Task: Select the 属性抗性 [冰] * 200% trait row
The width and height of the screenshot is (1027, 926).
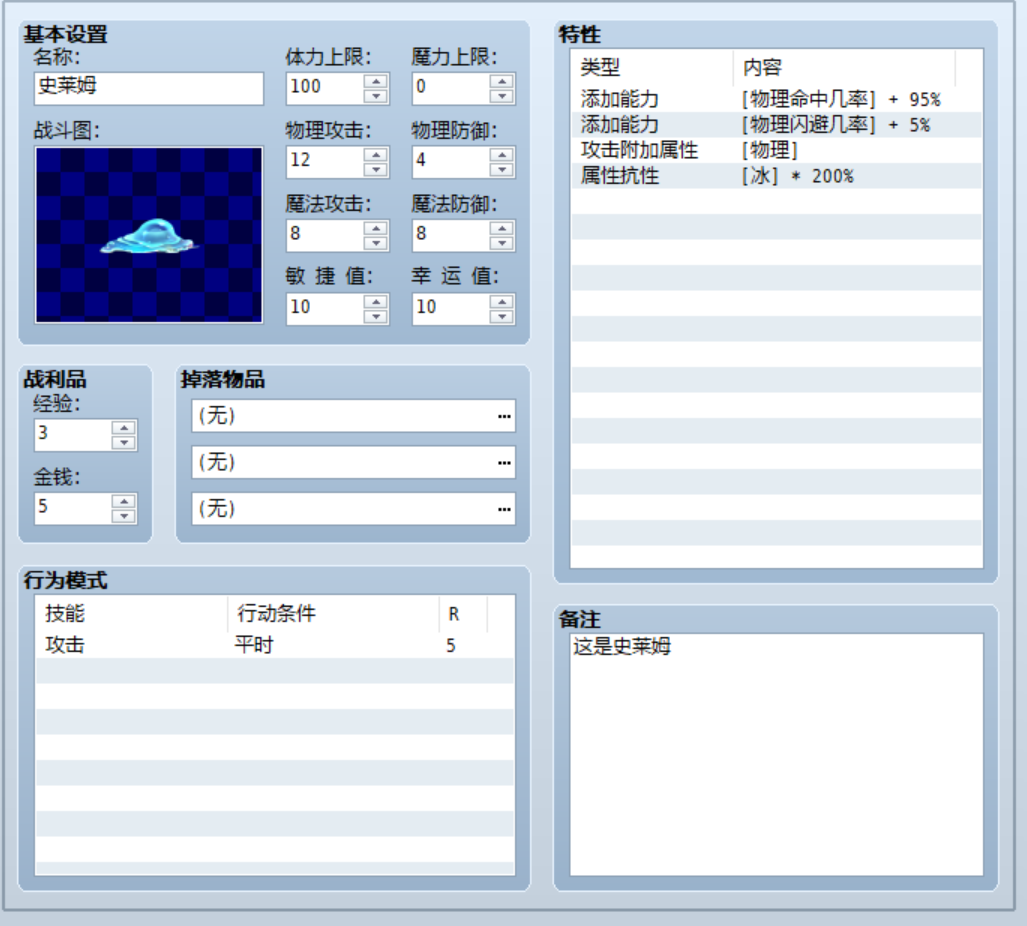Action: click(776, 176)
